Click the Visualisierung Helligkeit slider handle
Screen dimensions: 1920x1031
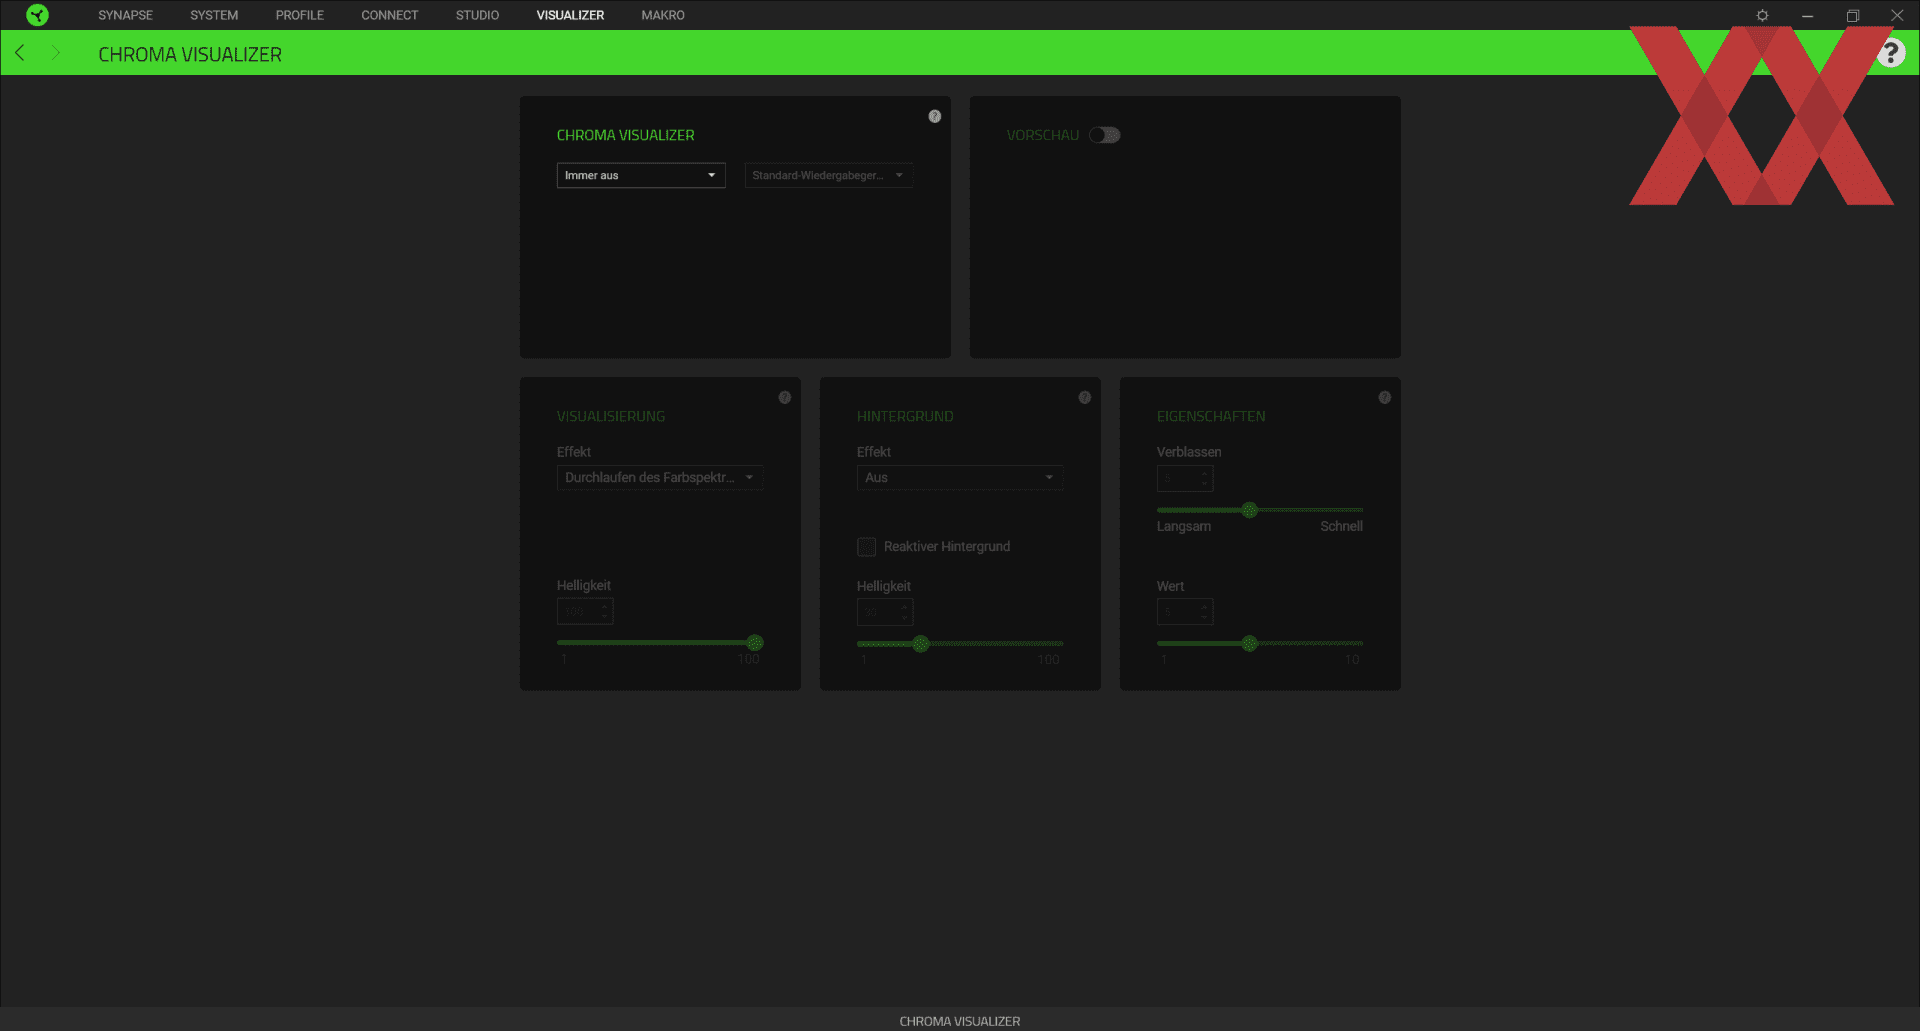[x=755, y=643]
